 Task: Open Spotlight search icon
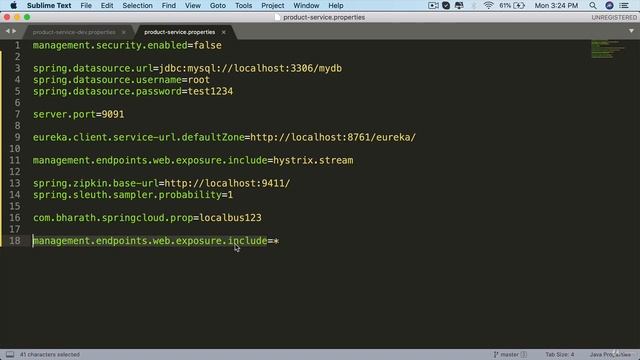tap(593, 5)
